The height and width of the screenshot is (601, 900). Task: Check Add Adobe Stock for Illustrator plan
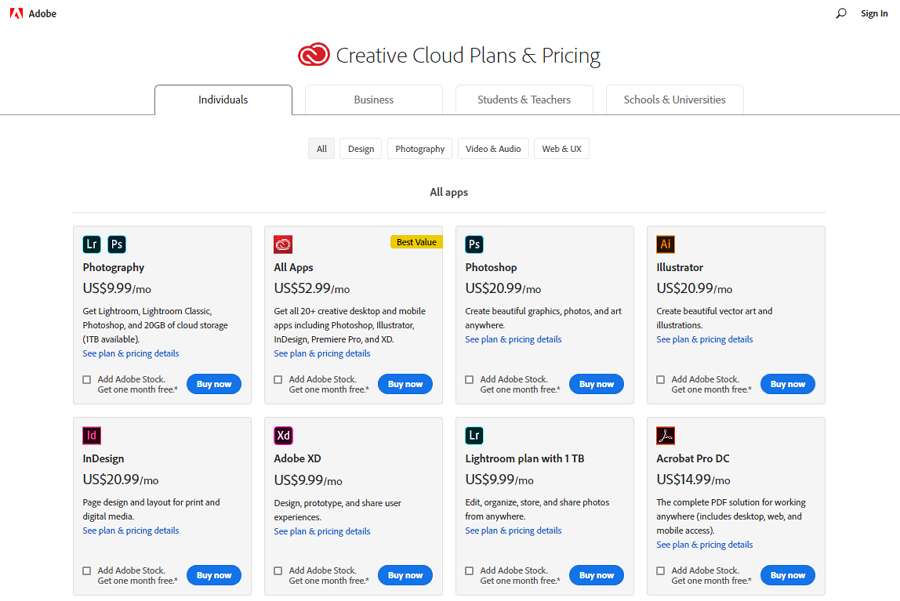click(x=661, y=379)
